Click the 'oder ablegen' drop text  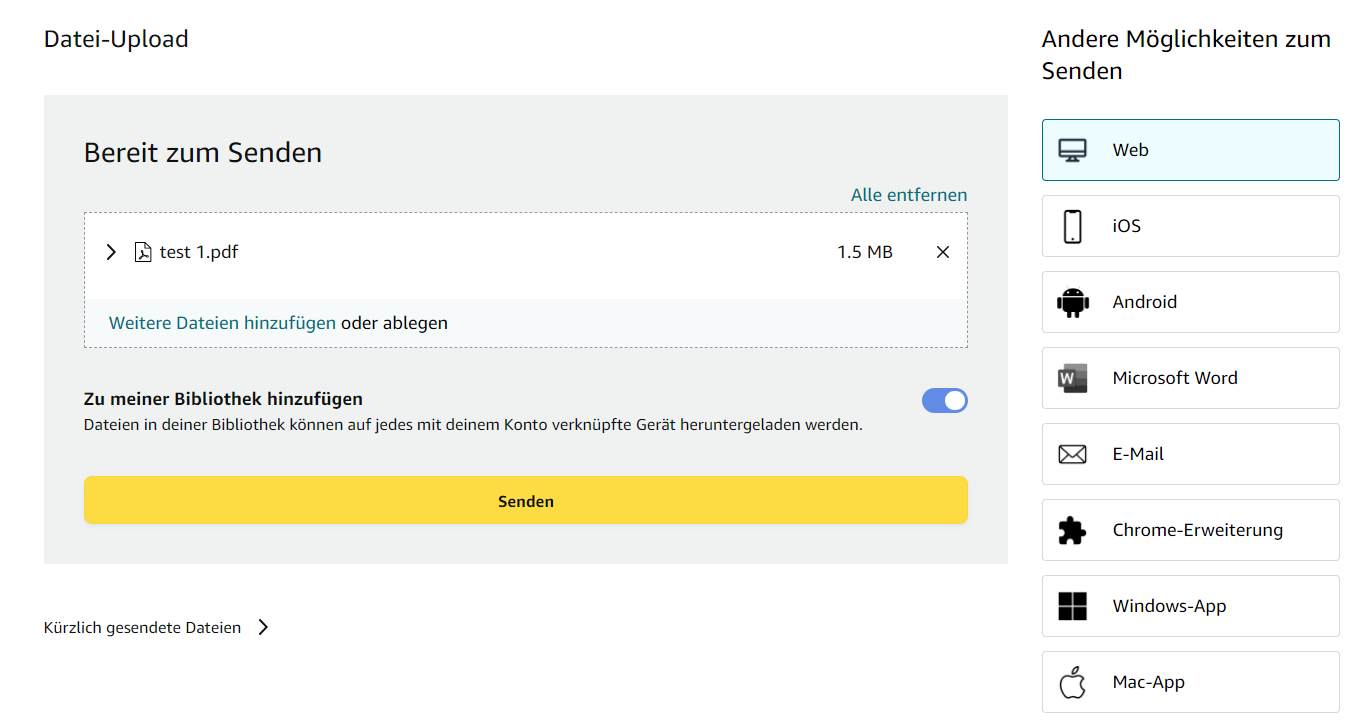tap(394, 323)
